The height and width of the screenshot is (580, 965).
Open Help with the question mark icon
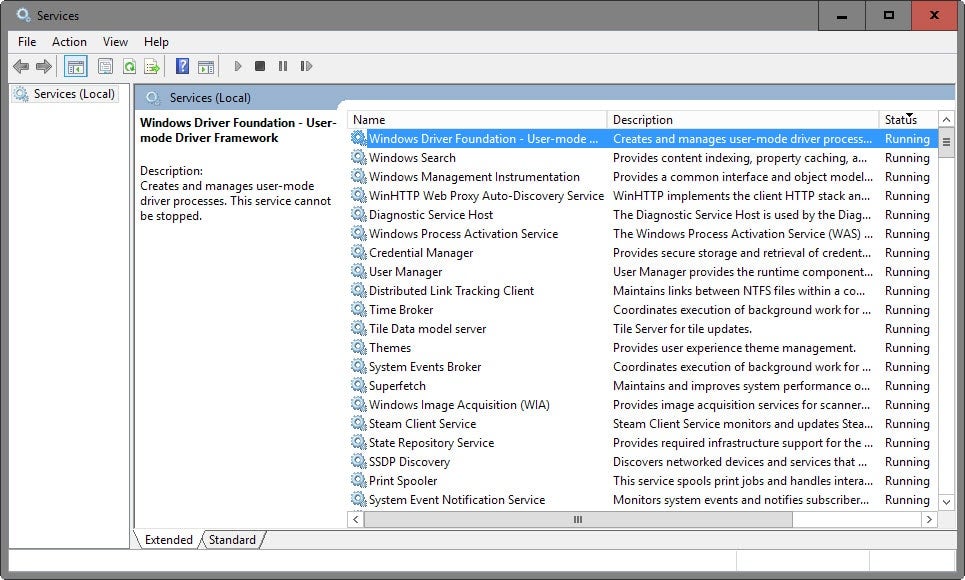point(182,66)
